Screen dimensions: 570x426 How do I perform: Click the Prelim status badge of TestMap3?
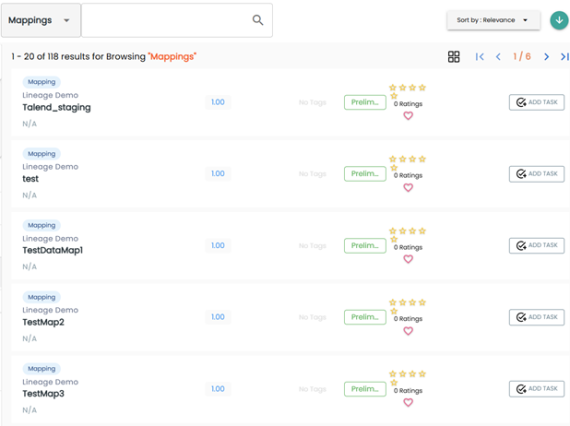[365, 389]
